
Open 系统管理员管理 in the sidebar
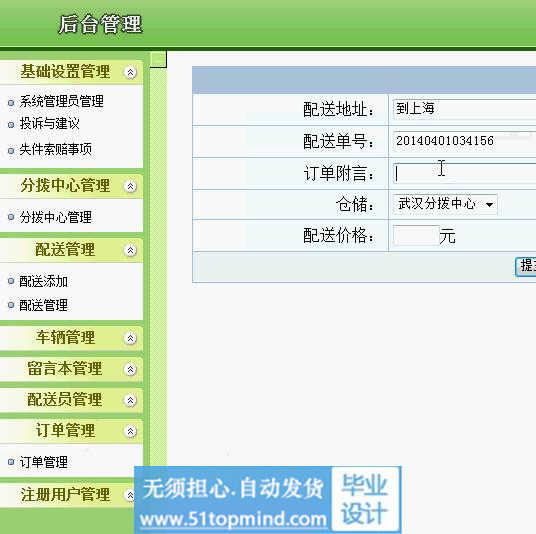click(62, 101)
